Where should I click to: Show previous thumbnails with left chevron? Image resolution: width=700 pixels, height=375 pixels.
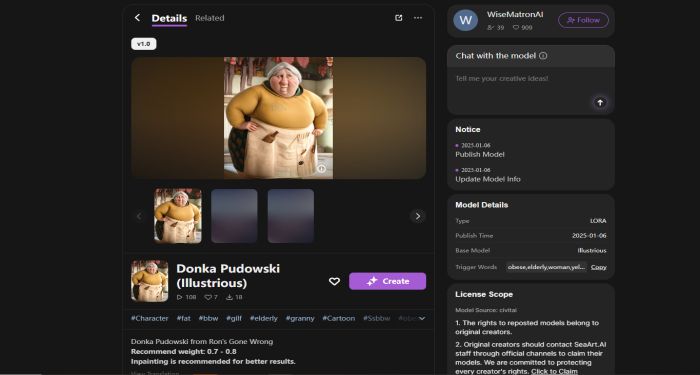[x=139, y=216]
